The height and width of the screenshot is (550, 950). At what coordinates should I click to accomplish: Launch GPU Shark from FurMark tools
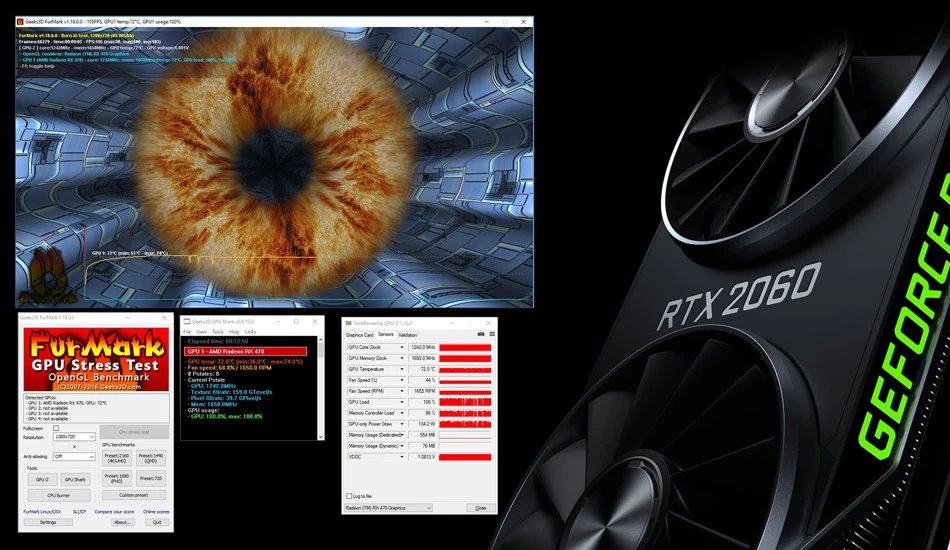pyautogui.click(x=75, y=479)
